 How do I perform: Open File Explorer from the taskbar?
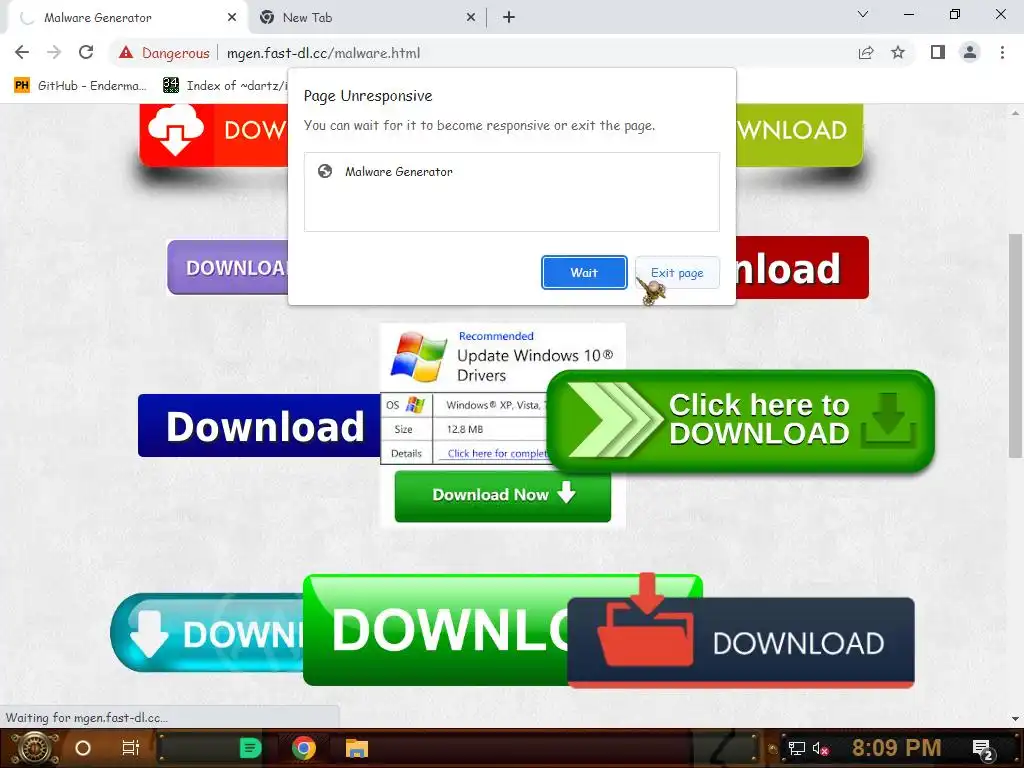coord(357,748)
